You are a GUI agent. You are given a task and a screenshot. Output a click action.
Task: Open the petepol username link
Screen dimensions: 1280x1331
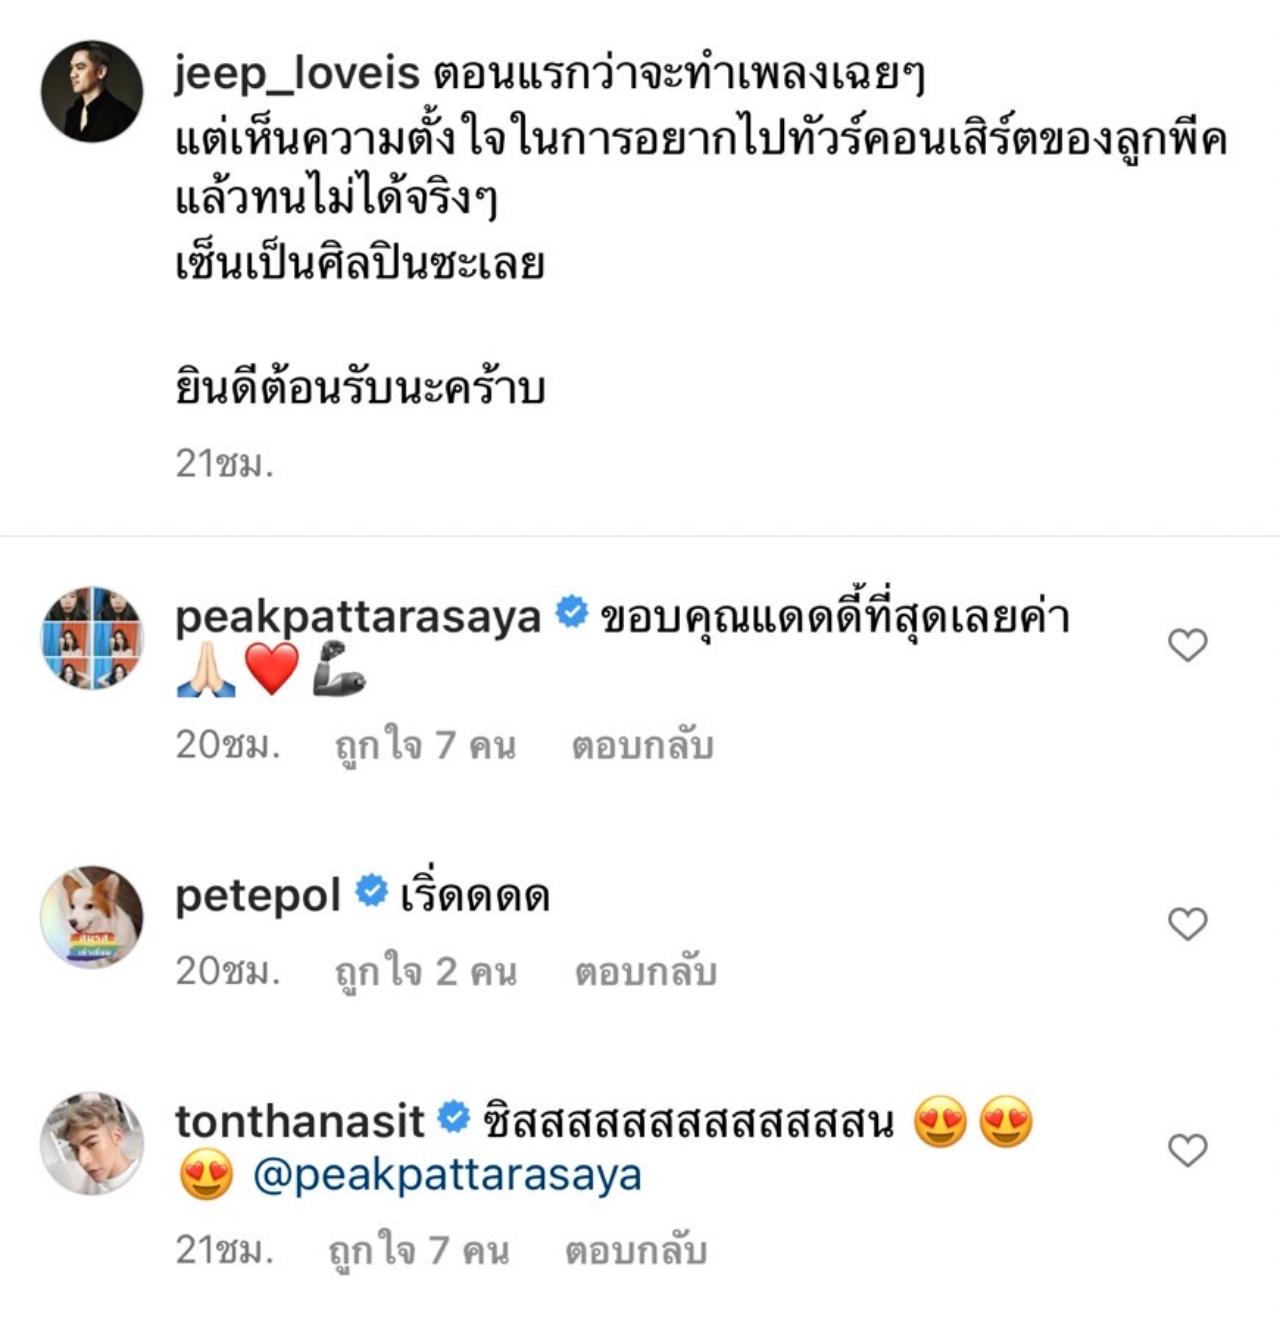tap(258, 895)
